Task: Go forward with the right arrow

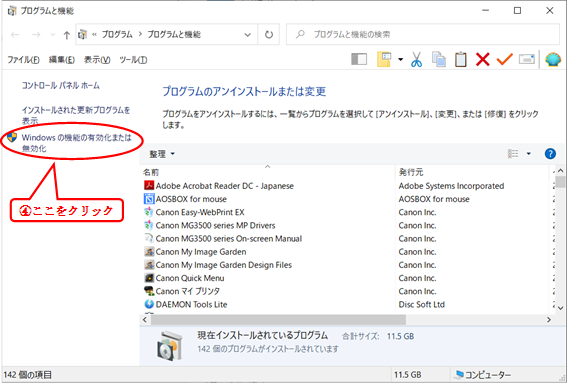Action: [36, 35]
